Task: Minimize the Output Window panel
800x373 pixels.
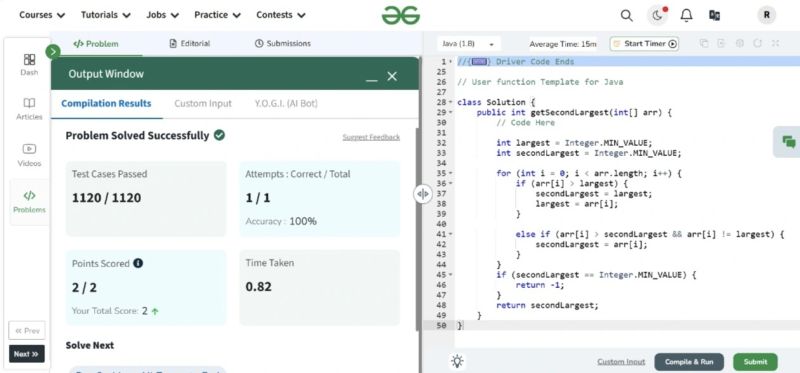Action: click(371, 78)
